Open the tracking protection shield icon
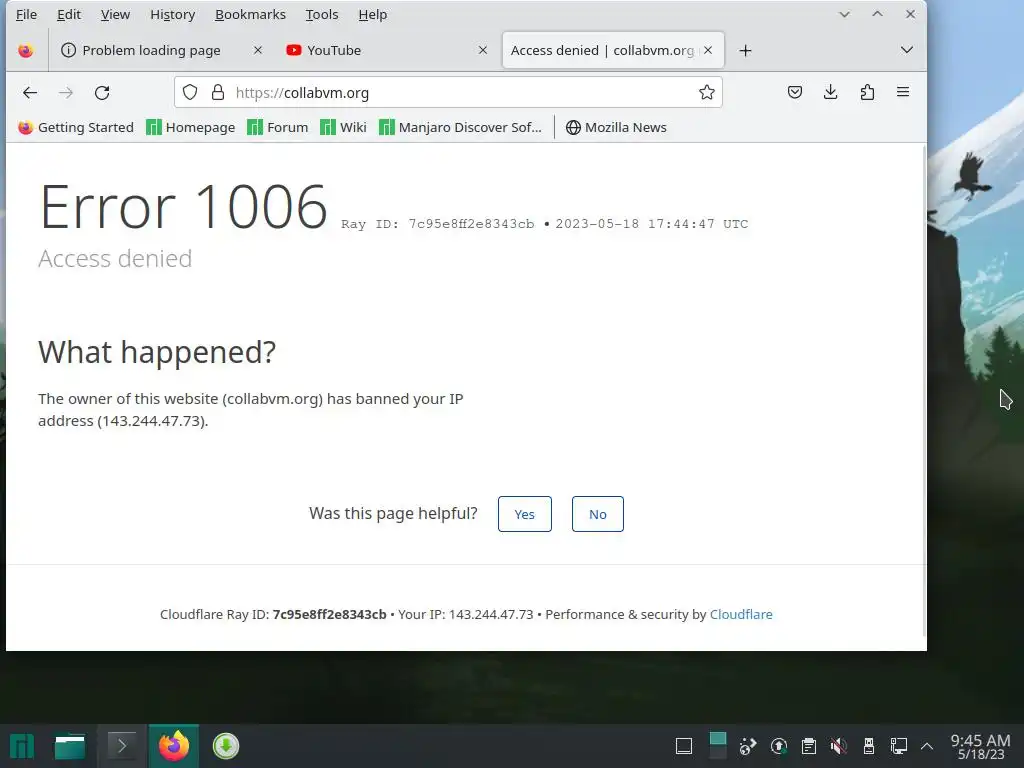 click(x=190, y=93)
